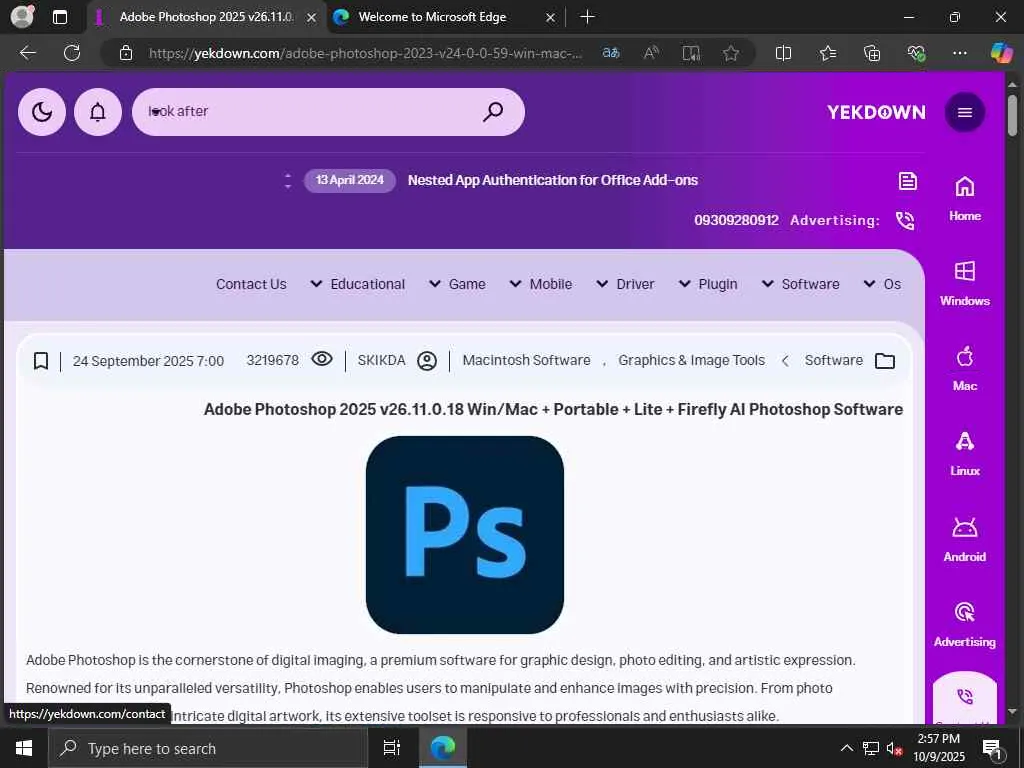The height and width of the screenshot is (768, 1024).
Task: Open Android category in sidebar
Action: (x=965, y=539)
